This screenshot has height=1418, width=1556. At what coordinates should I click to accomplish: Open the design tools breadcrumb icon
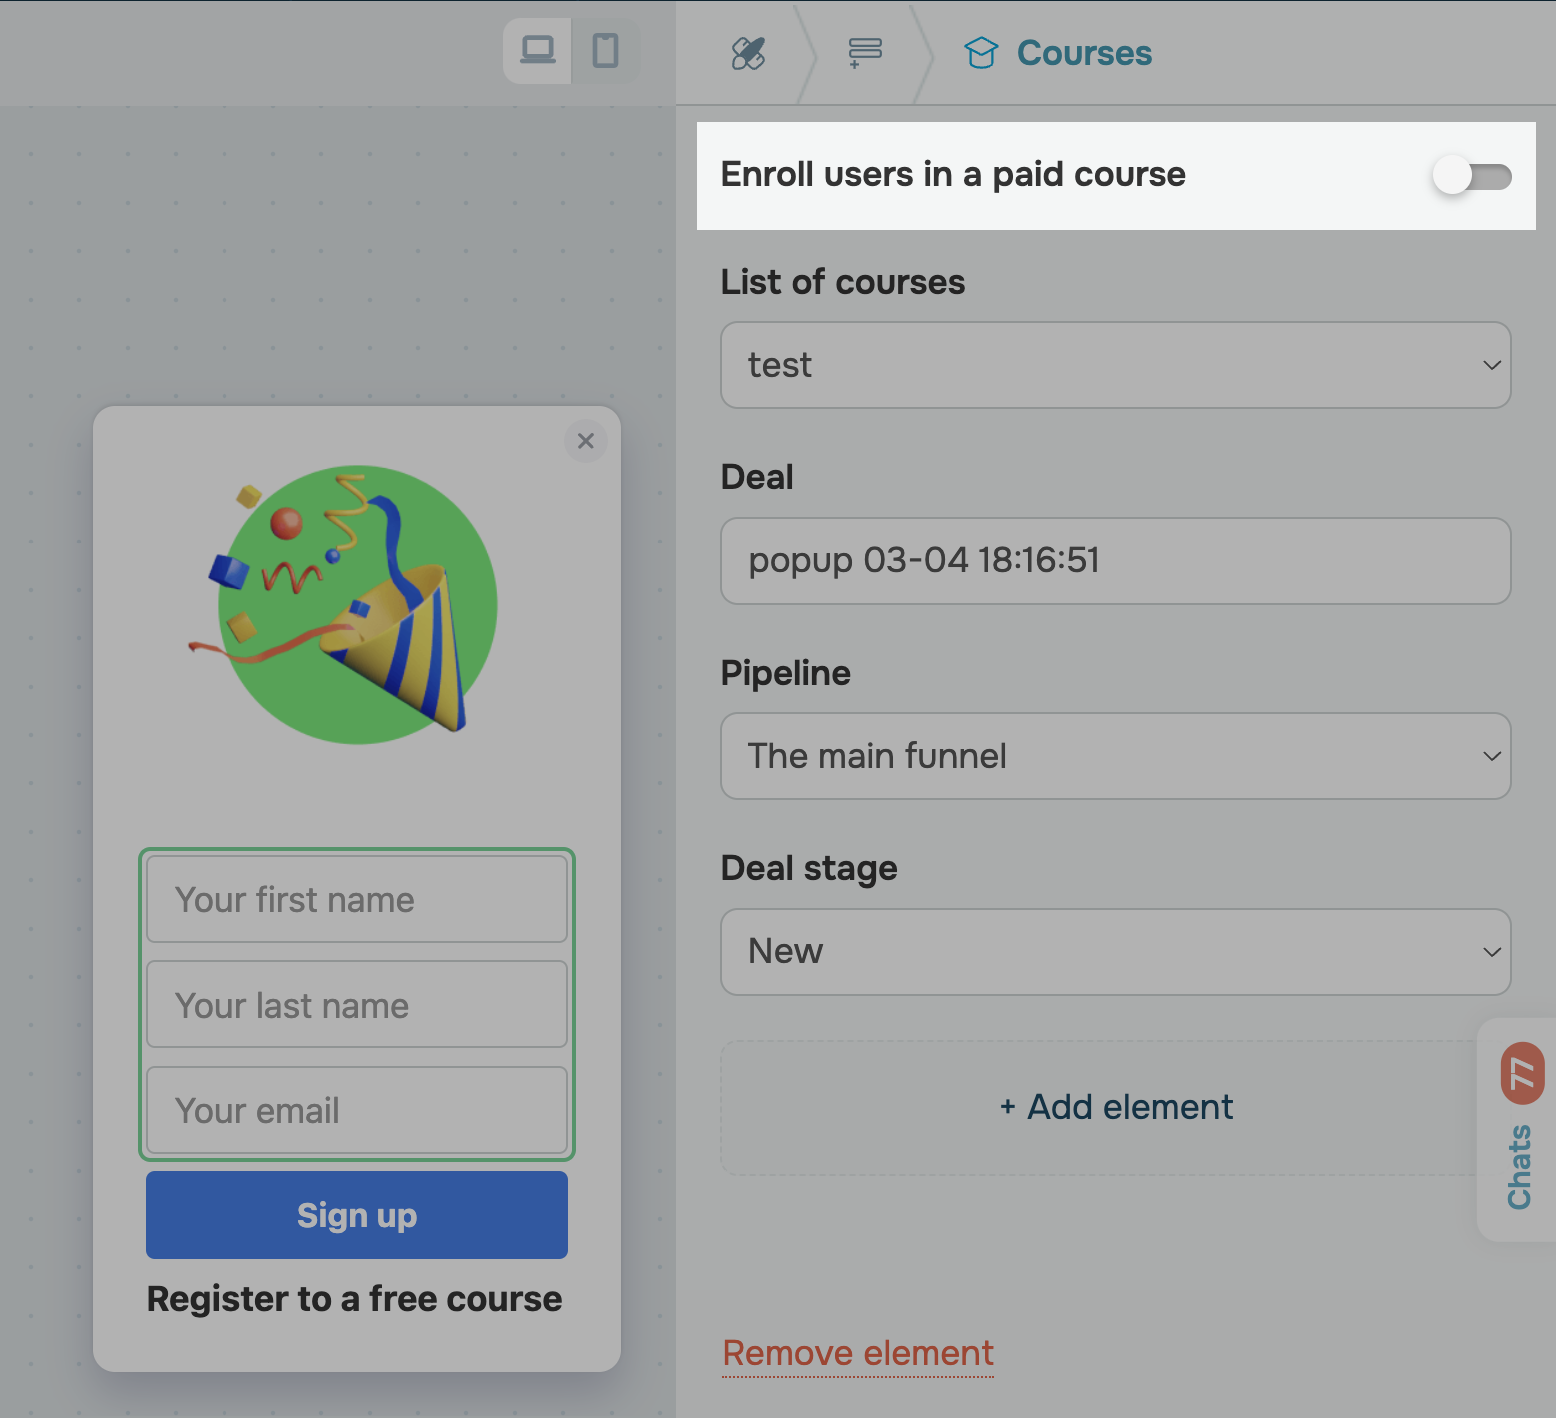(x=748, y=53)
